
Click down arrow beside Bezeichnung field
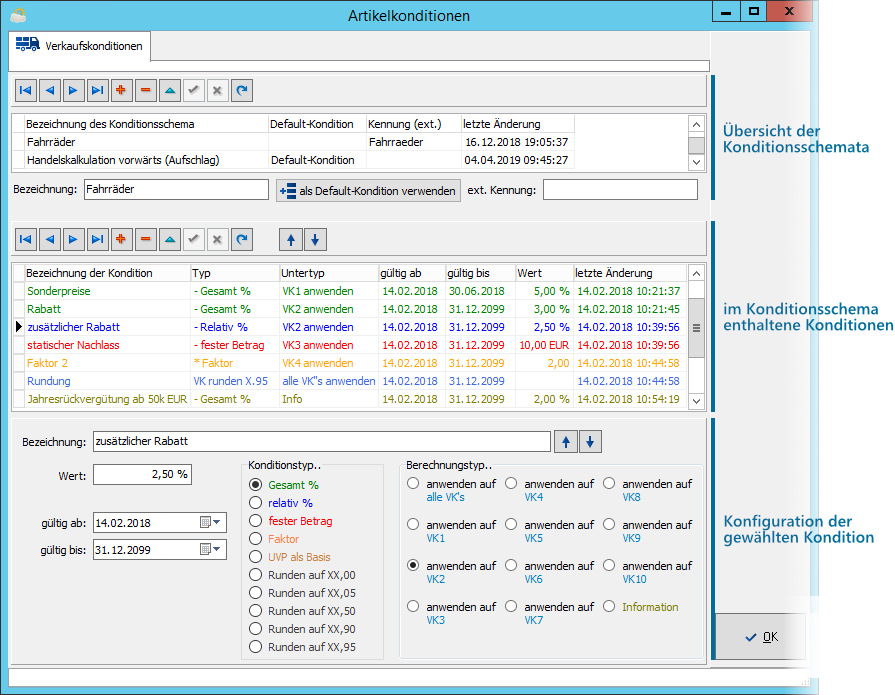[x=590, y=442]
